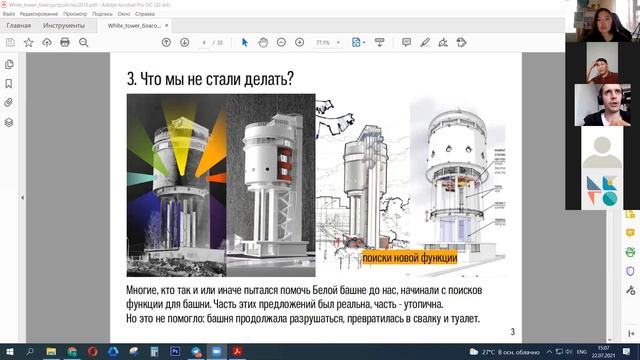Screen dimensions: 640x360
Task: Click the page number input field
Action: (x=204, y=42)
